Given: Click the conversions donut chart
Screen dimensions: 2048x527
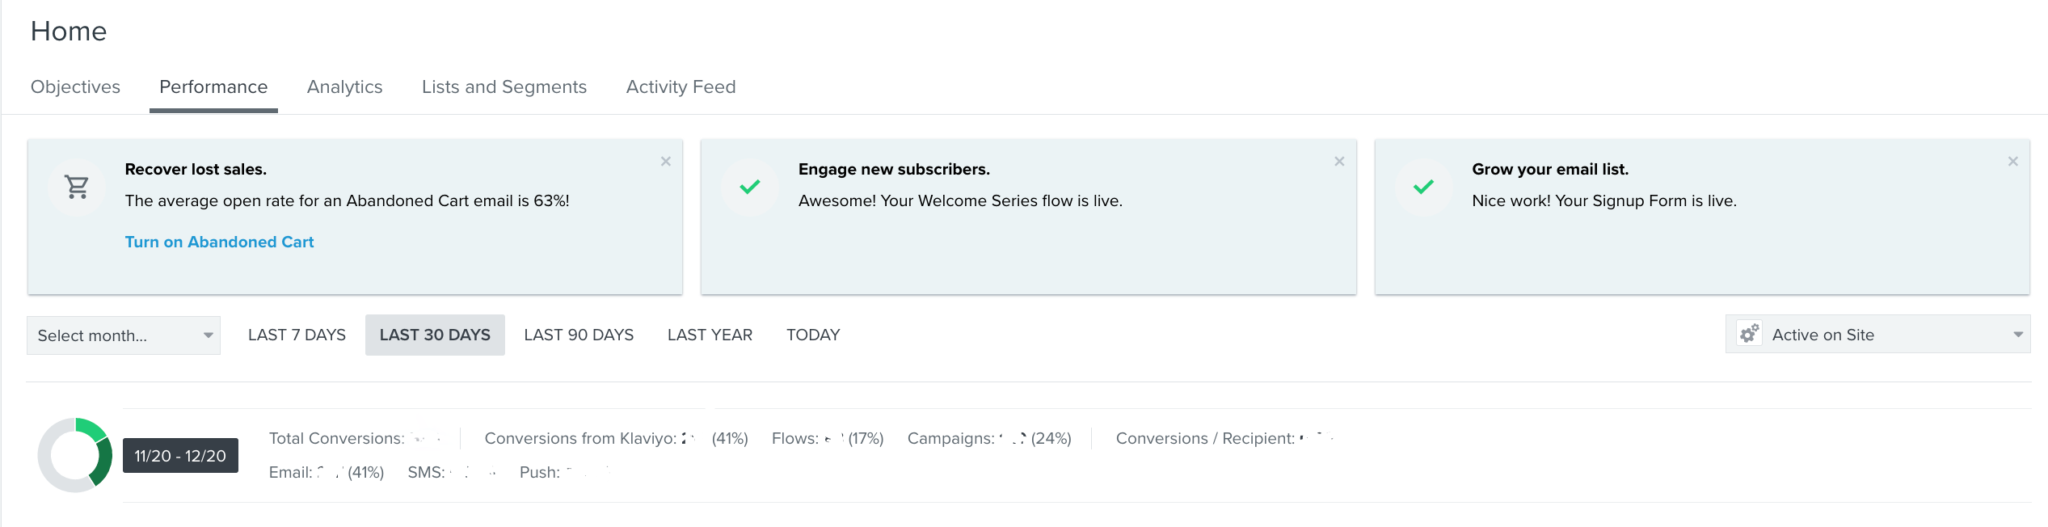Looking at the screenshot, I should click(75, 455).
